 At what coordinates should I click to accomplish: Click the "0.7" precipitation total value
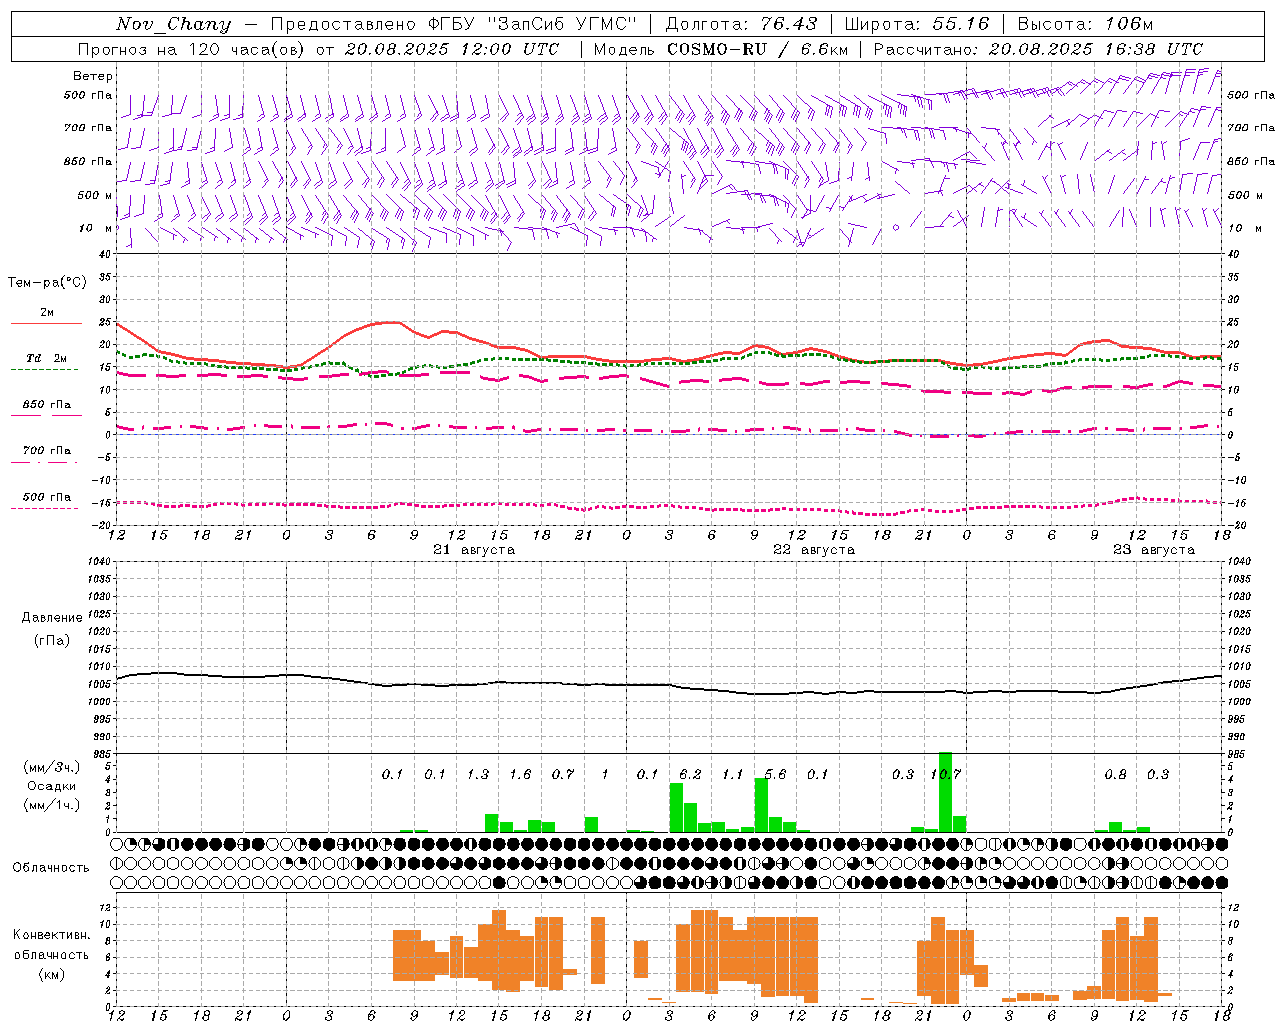(x=563, y=775)
